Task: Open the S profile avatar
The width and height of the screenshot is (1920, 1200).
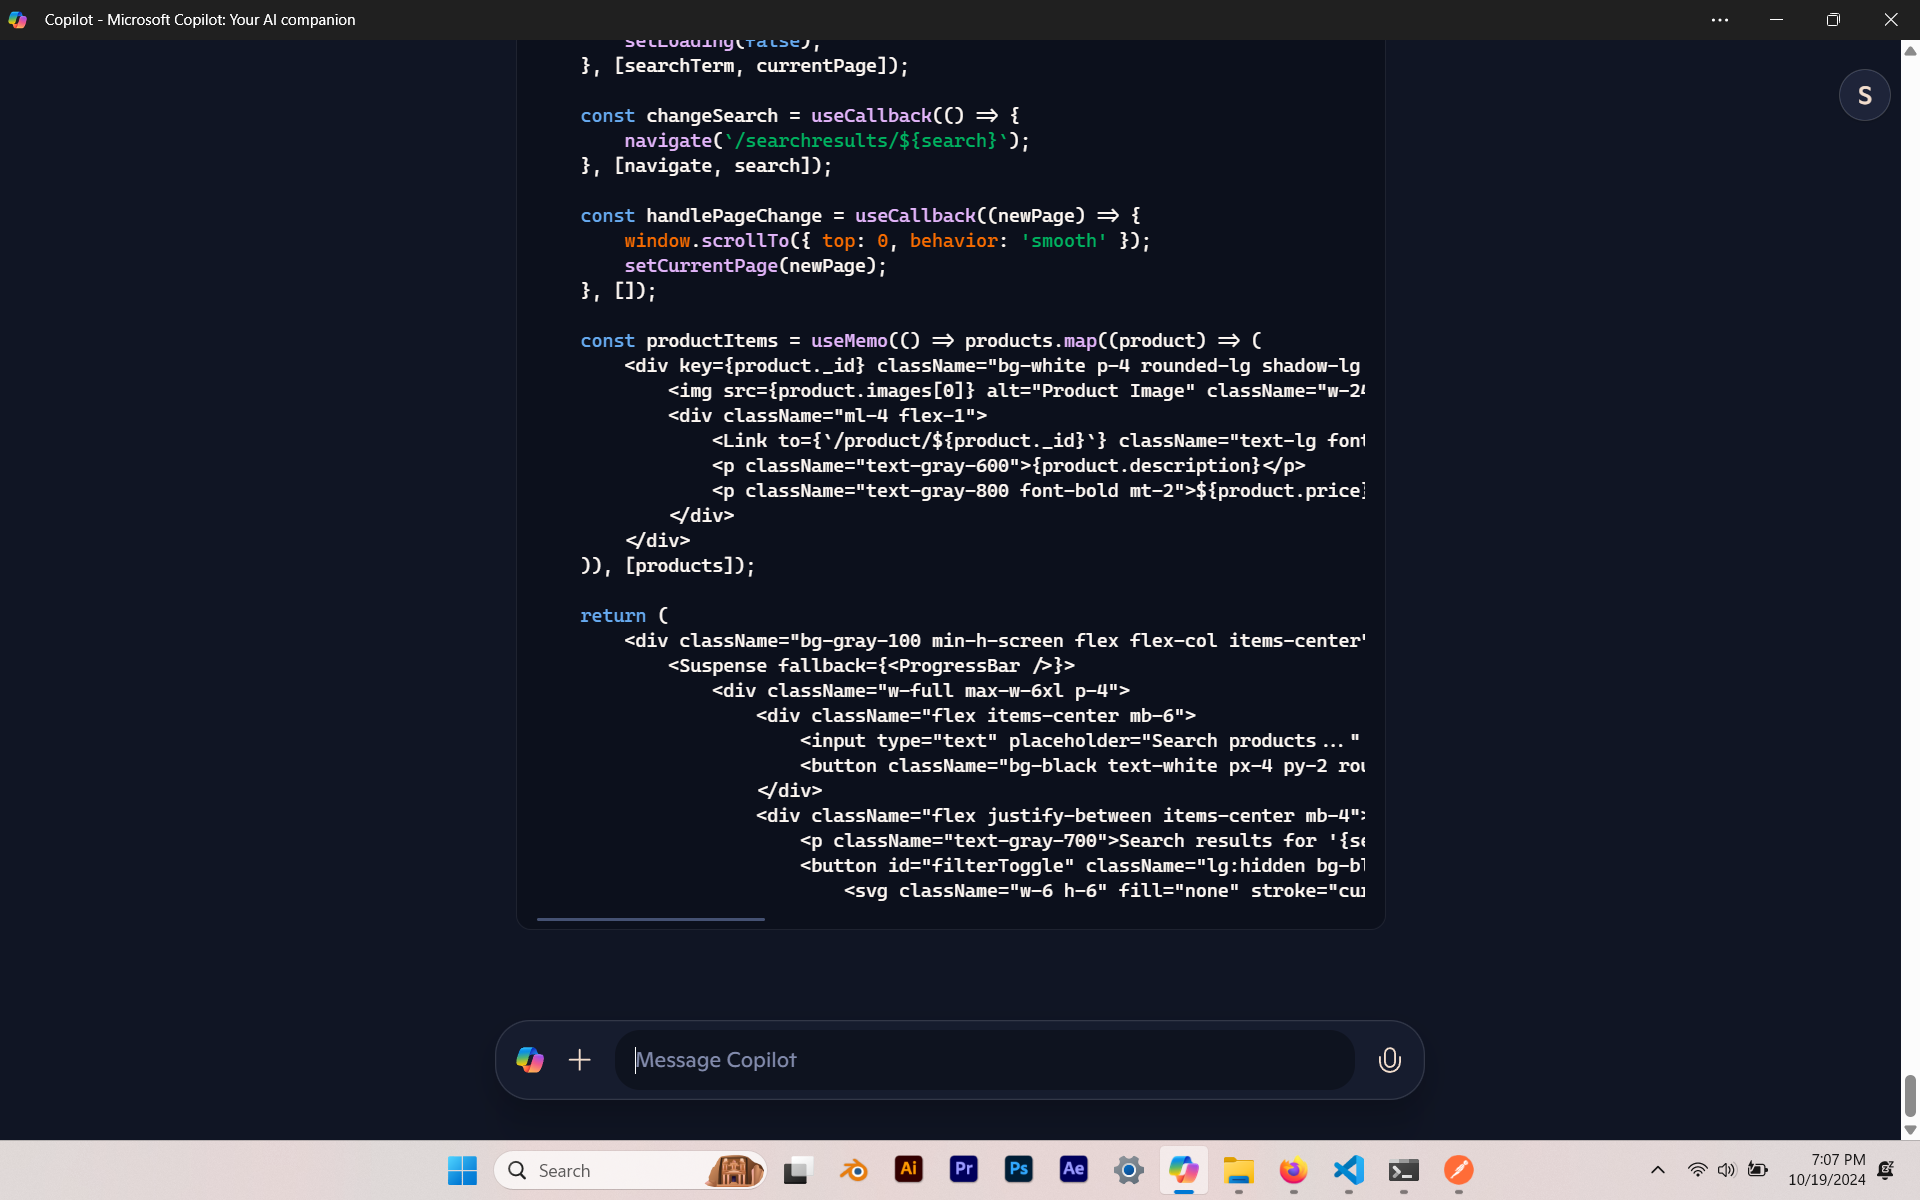Action: [1864, 96]
